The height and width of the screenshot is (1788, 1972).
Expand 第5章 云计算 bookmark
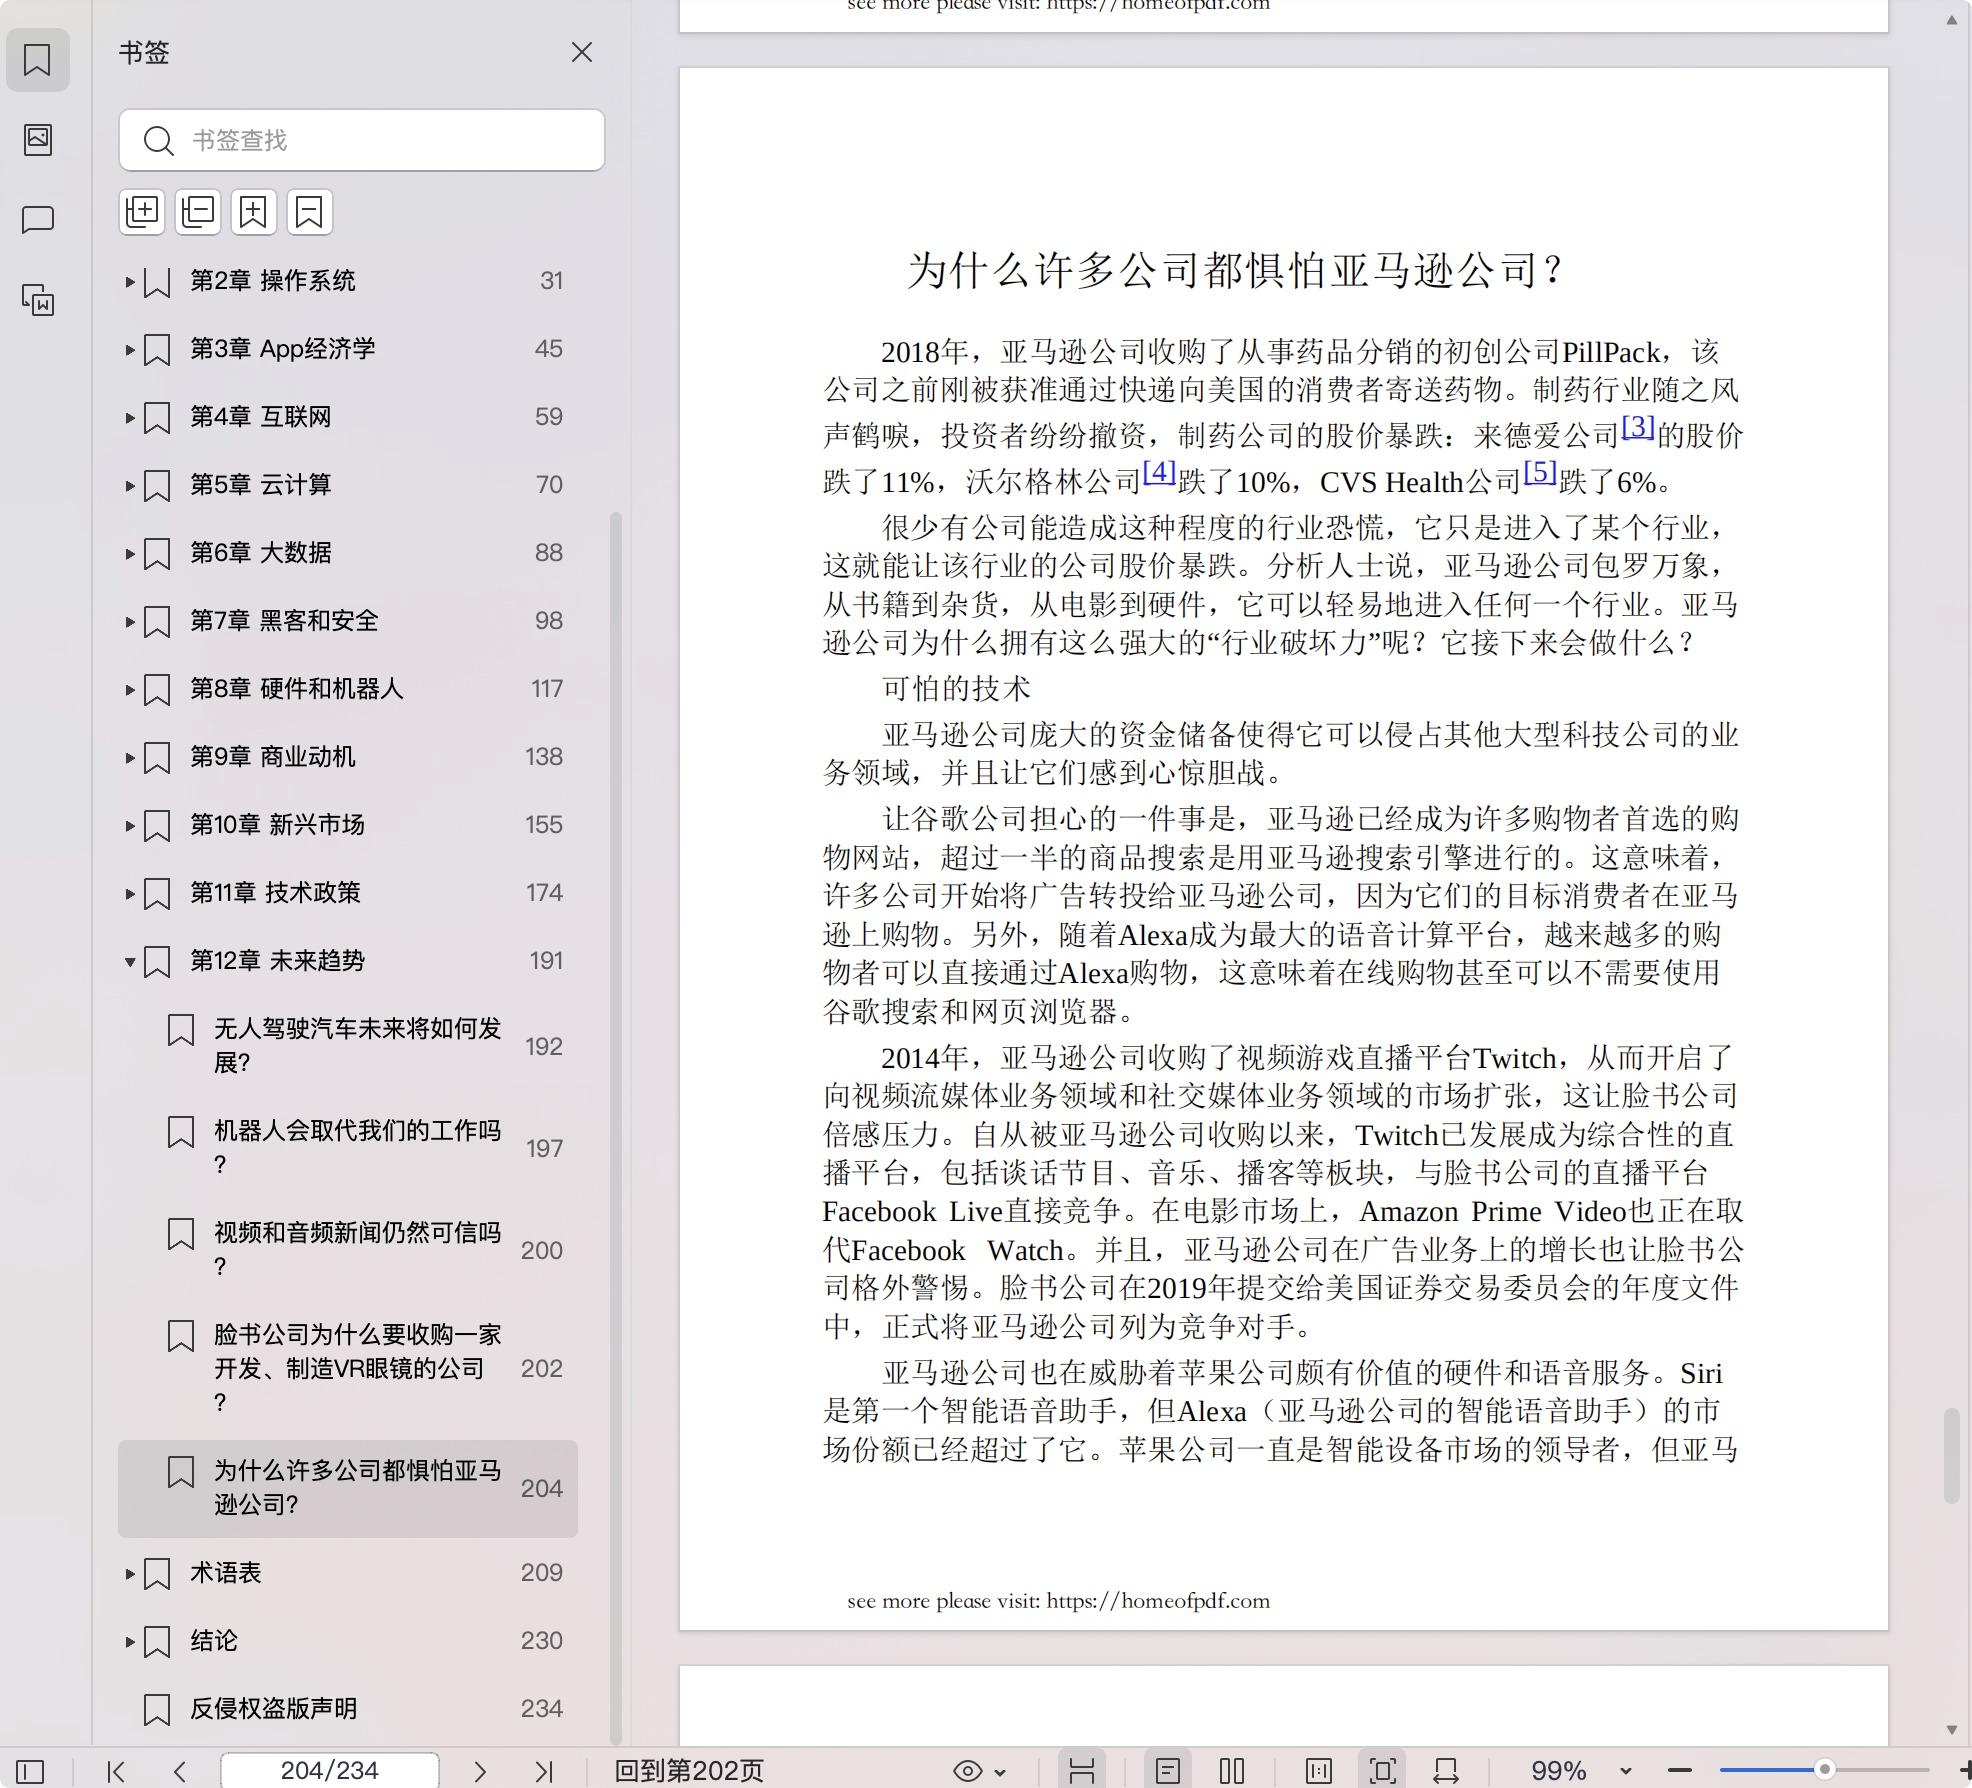tap(130, 486)
